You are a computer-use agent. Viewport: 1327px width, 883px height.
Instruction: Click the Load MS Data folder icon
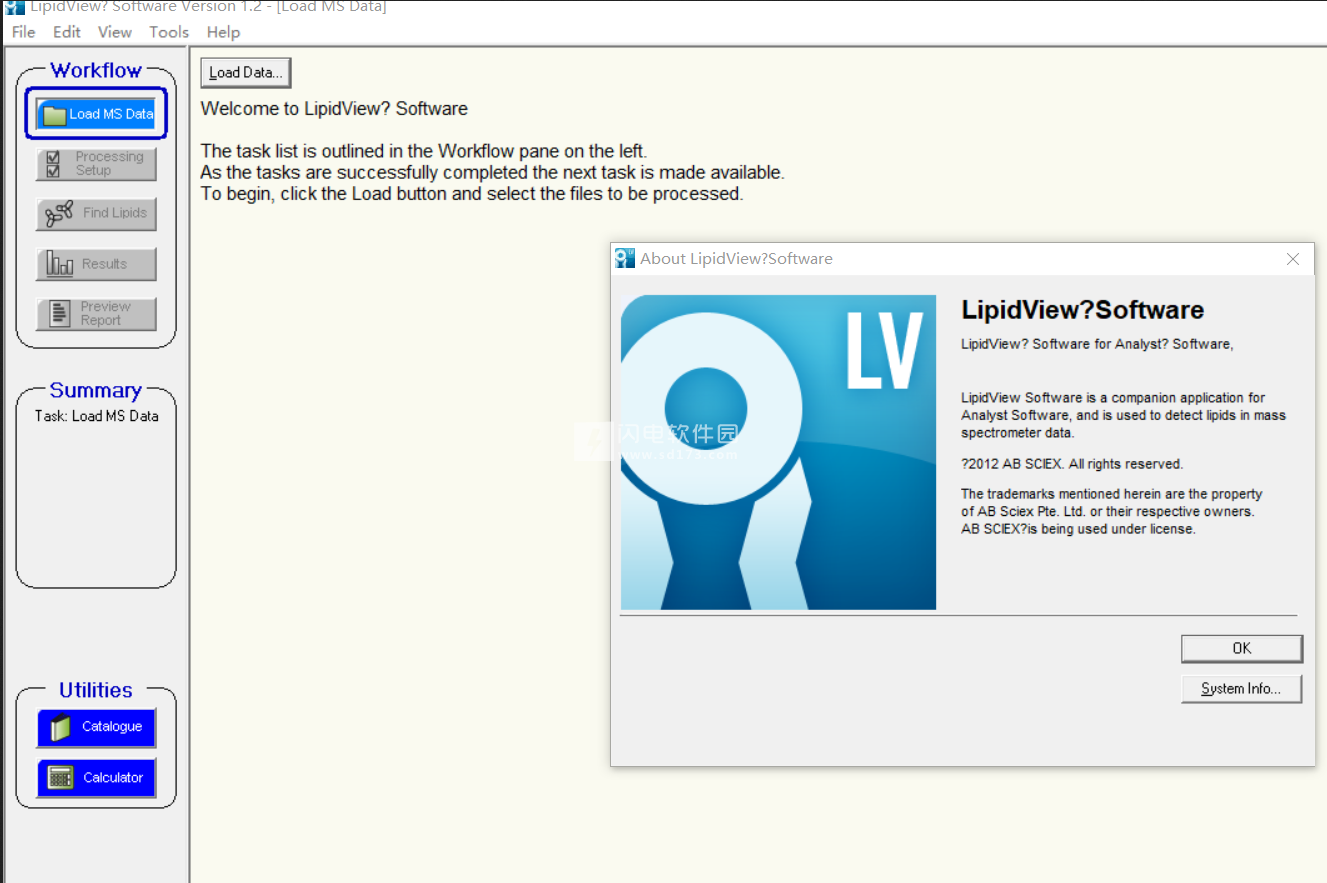click(x=54, y=115)
